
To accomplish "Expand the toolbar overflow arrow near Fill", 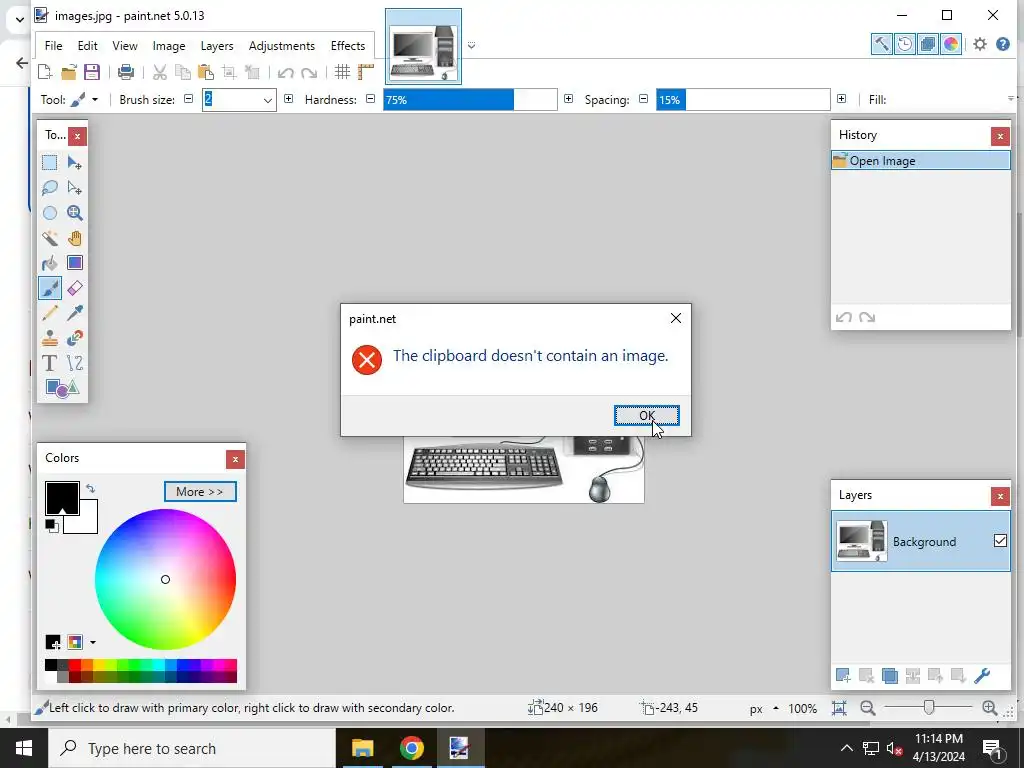I will point(1011,99).
